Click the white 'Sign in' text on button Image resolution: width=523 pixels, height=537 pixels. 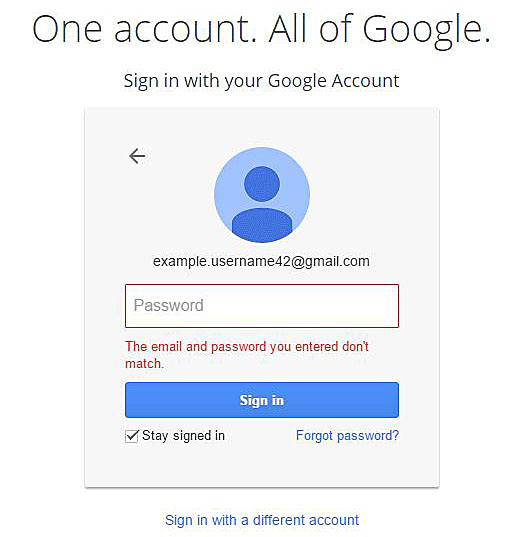tap(262, 401)
